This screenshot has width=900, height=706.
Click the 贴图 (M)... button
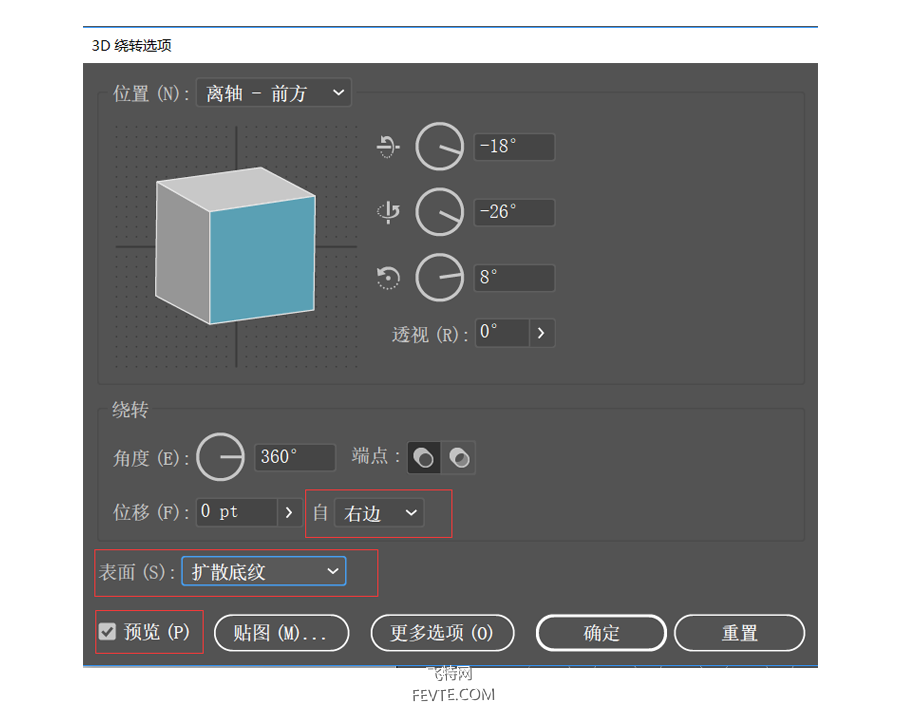tap(281, 633)
